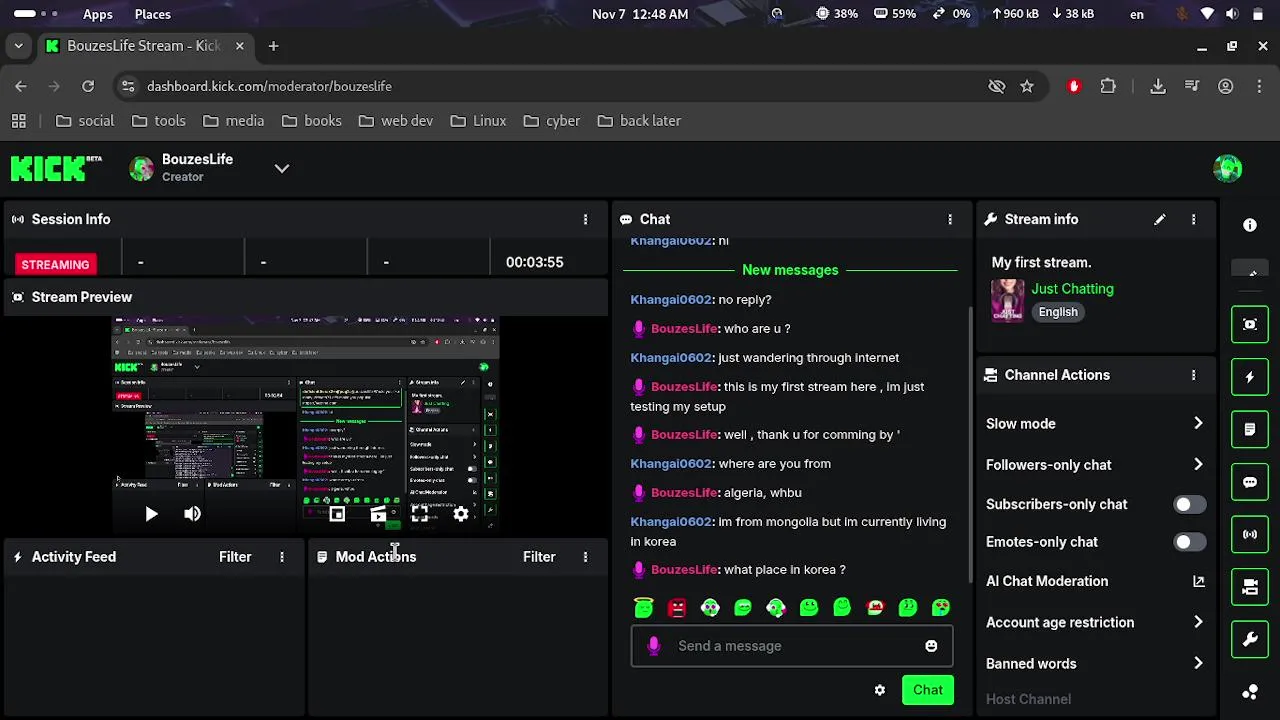This screenshot has height=720, width=1280.
Task: Open the Mod Actions three-dot menu
Action: pos(586,557)
